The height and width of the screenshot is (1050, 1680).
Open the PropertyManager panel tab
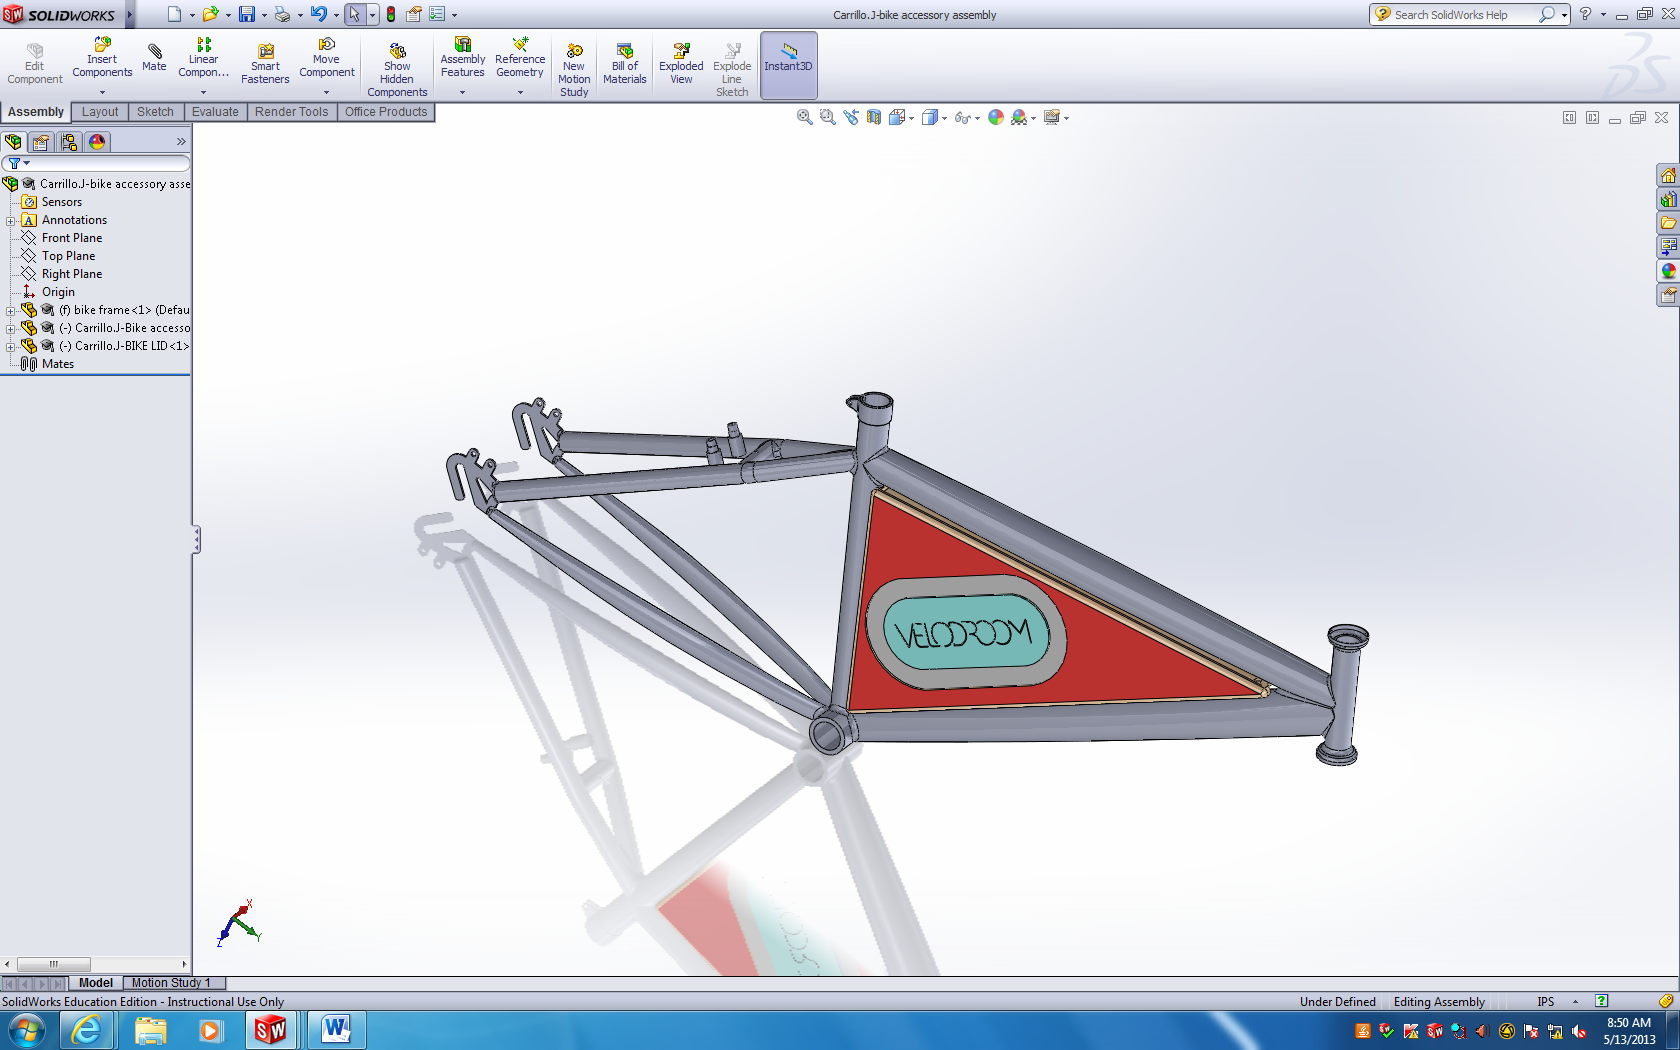point(41,142)
